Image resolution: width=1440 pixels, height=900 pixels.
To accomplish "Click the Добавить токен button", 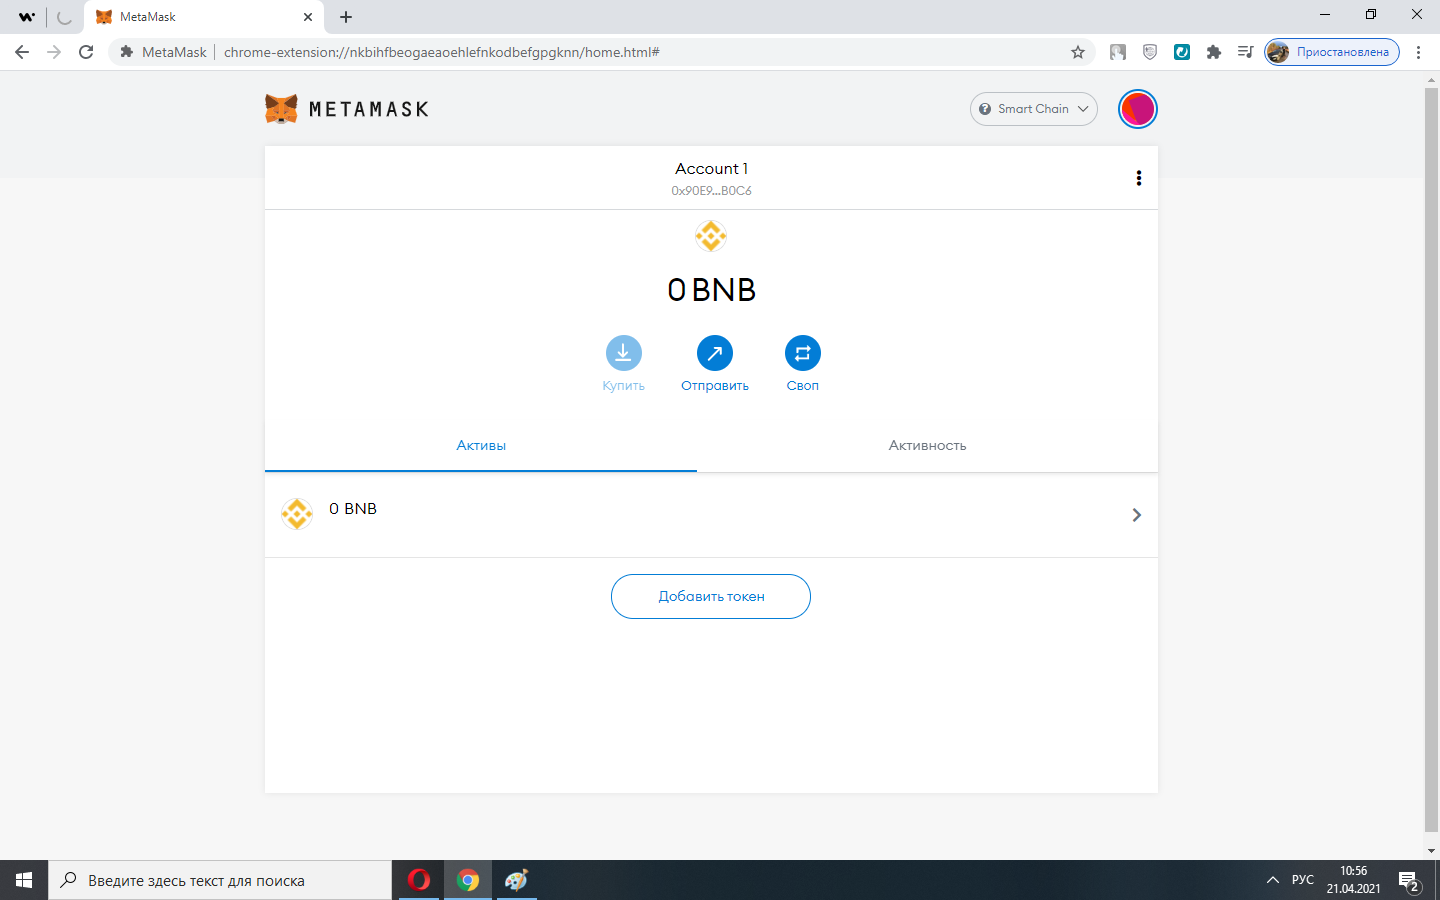I will click(711, 596).
